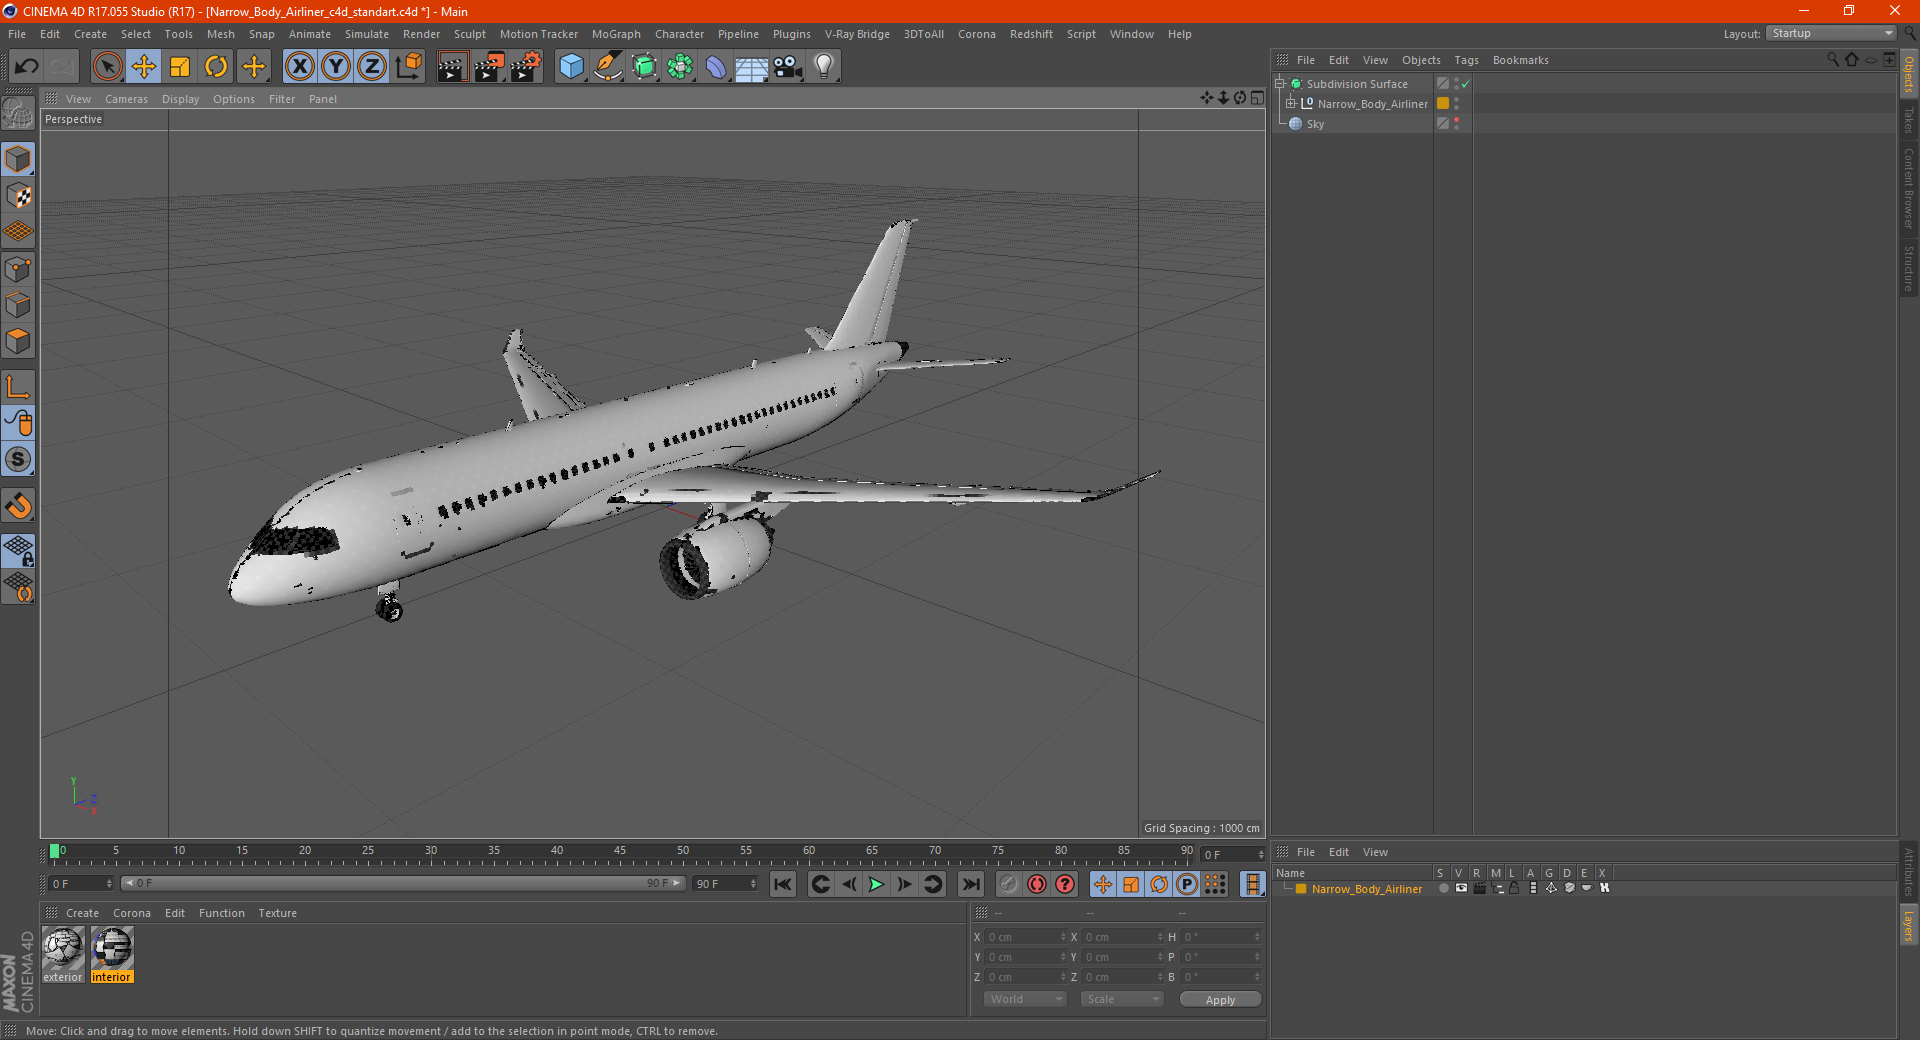Open Objects manager Tags menu
This screenshot has width=1920, height=1040.
(x=1466, y=60)
